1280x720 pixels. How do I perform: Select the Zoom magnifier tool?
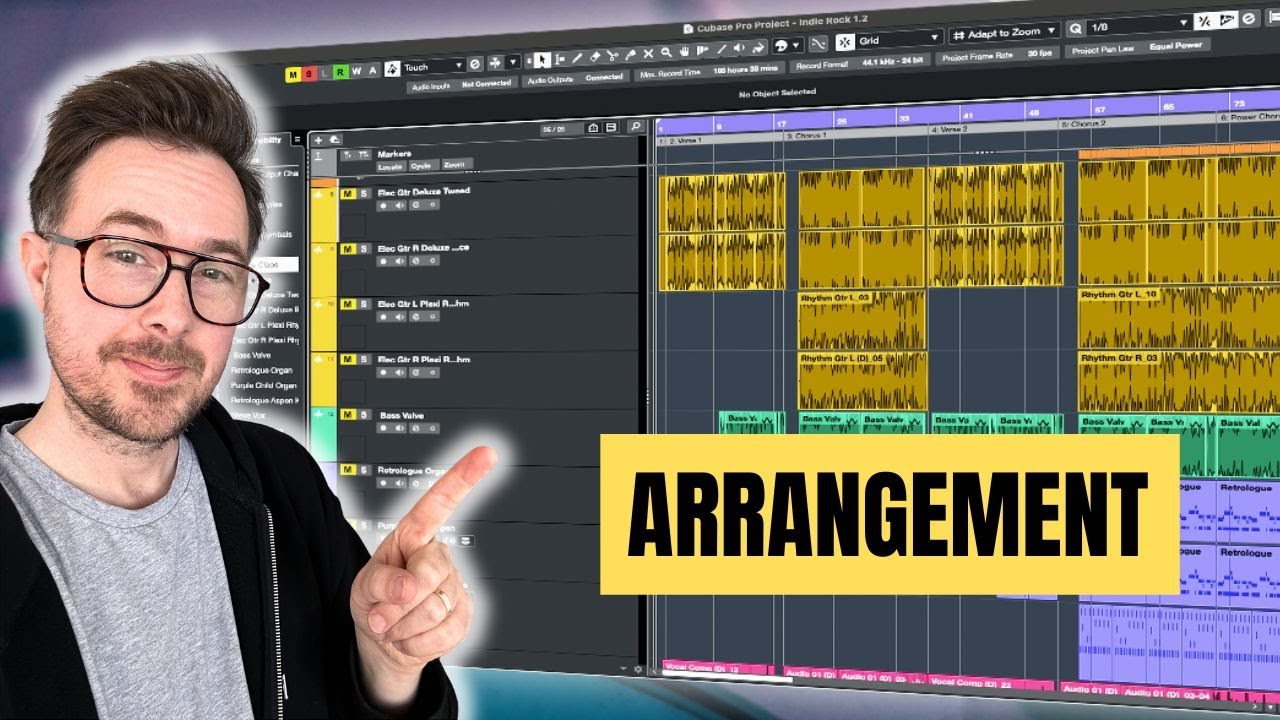pyautogui.click(x=665, y=52)
